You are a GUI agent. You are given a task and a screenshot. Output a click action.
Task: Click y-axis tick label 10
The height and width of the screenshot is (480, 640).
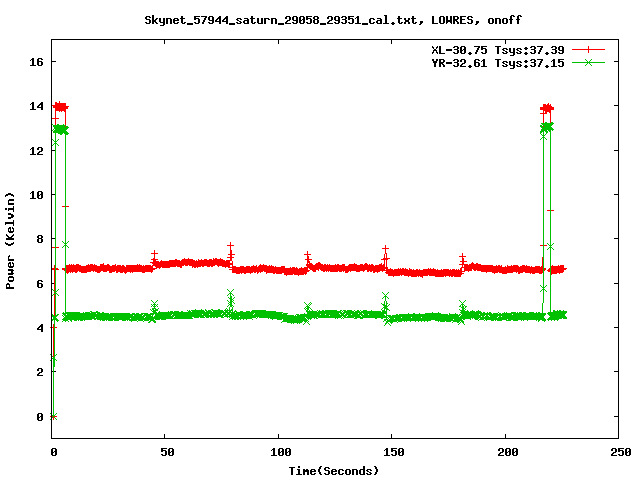pos(36,195)
